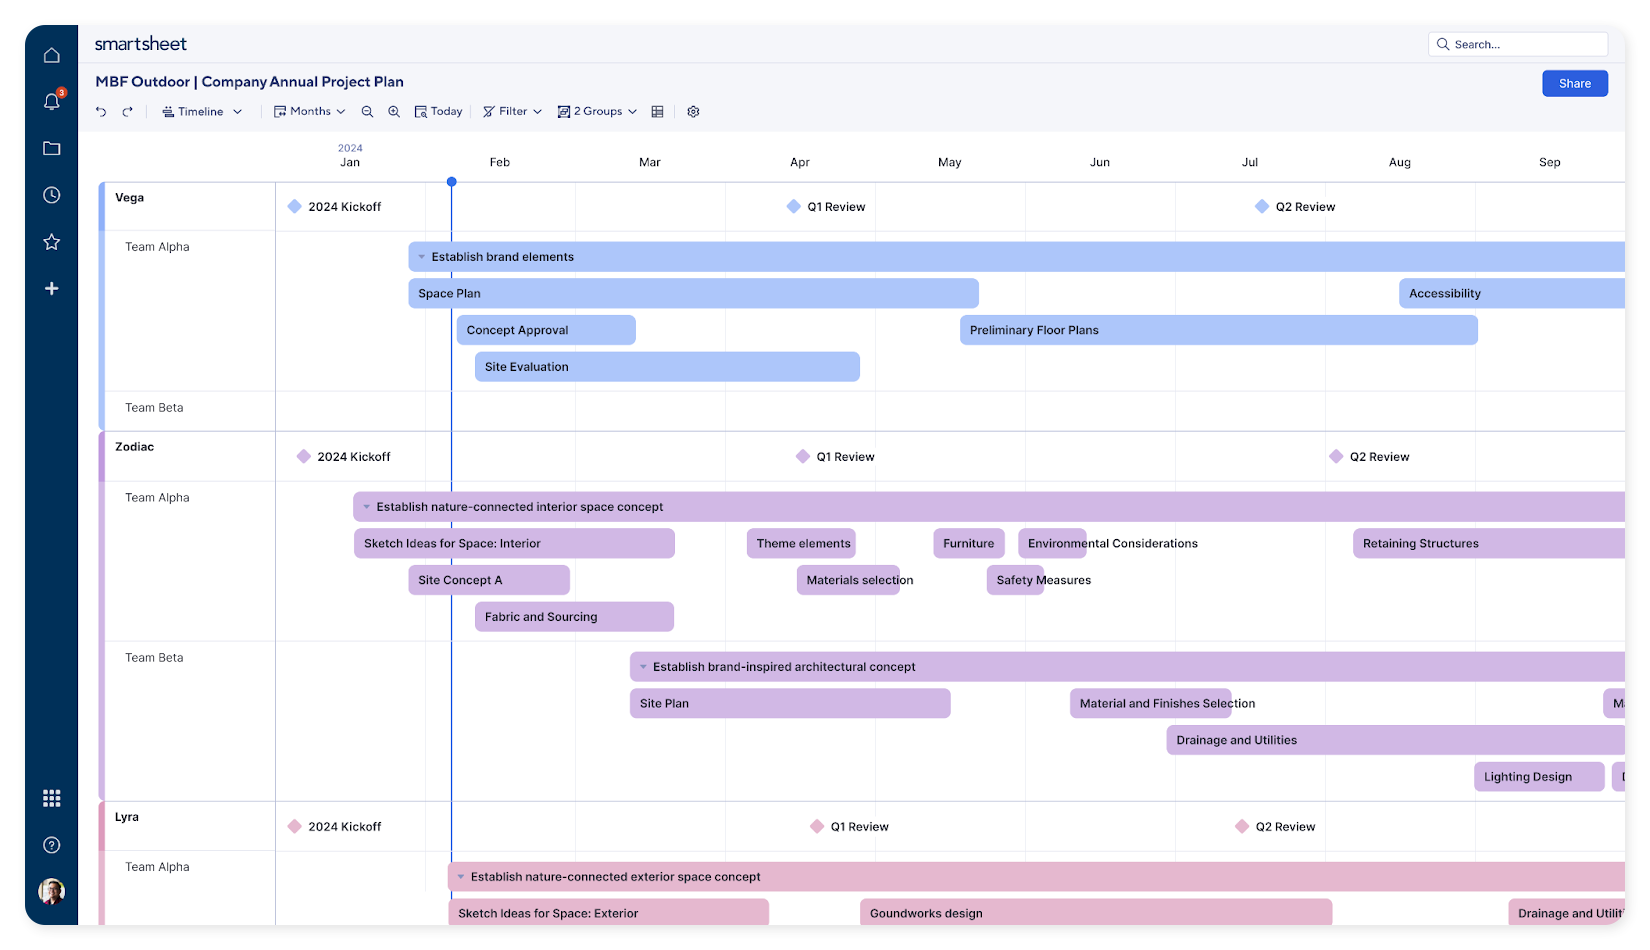The height and width of the screenshot is (950, 1650).
Task: Open the grid view icon next to Groups
Action: pyautogui.click(x=657, y=111)
